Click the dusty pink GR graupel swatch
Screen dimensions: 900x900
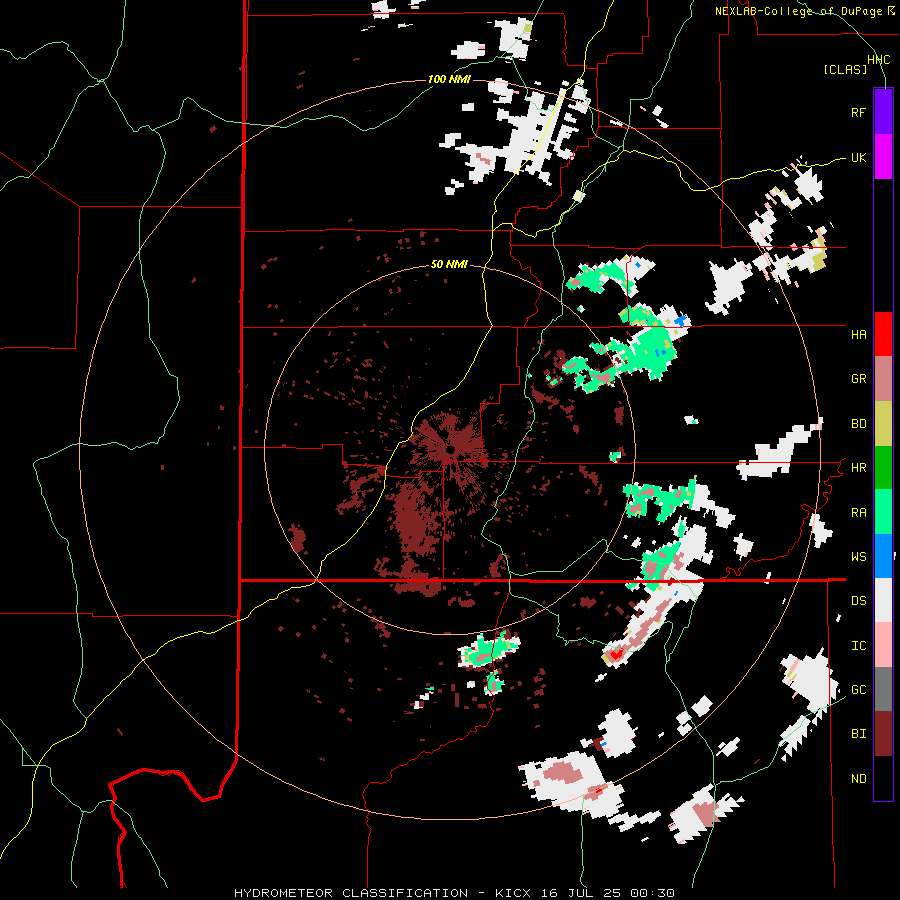pos(883,379)
